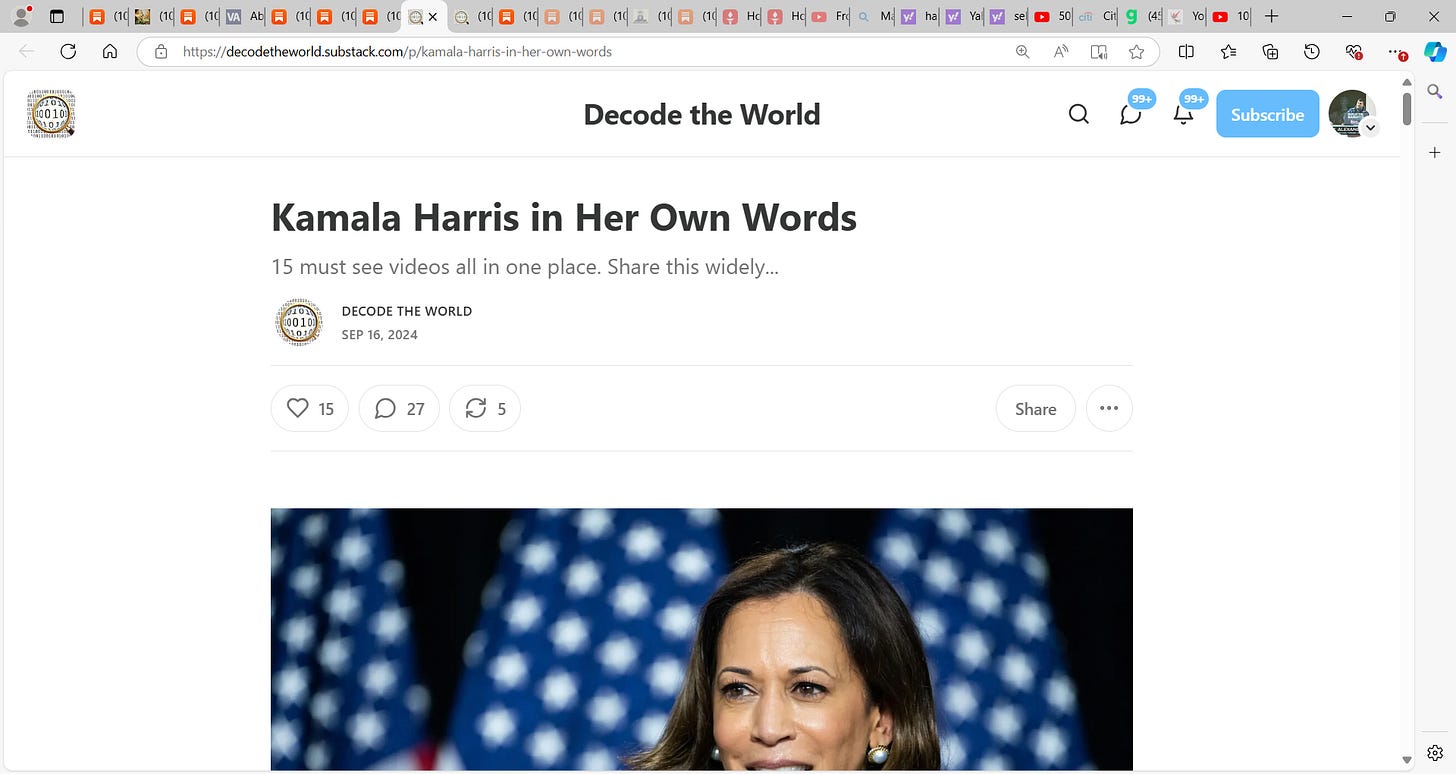The width and height of the screenshot is (1456, 774).
Task: Open the DECODE THE WORLD author link
Action: (x=407, y=311)
